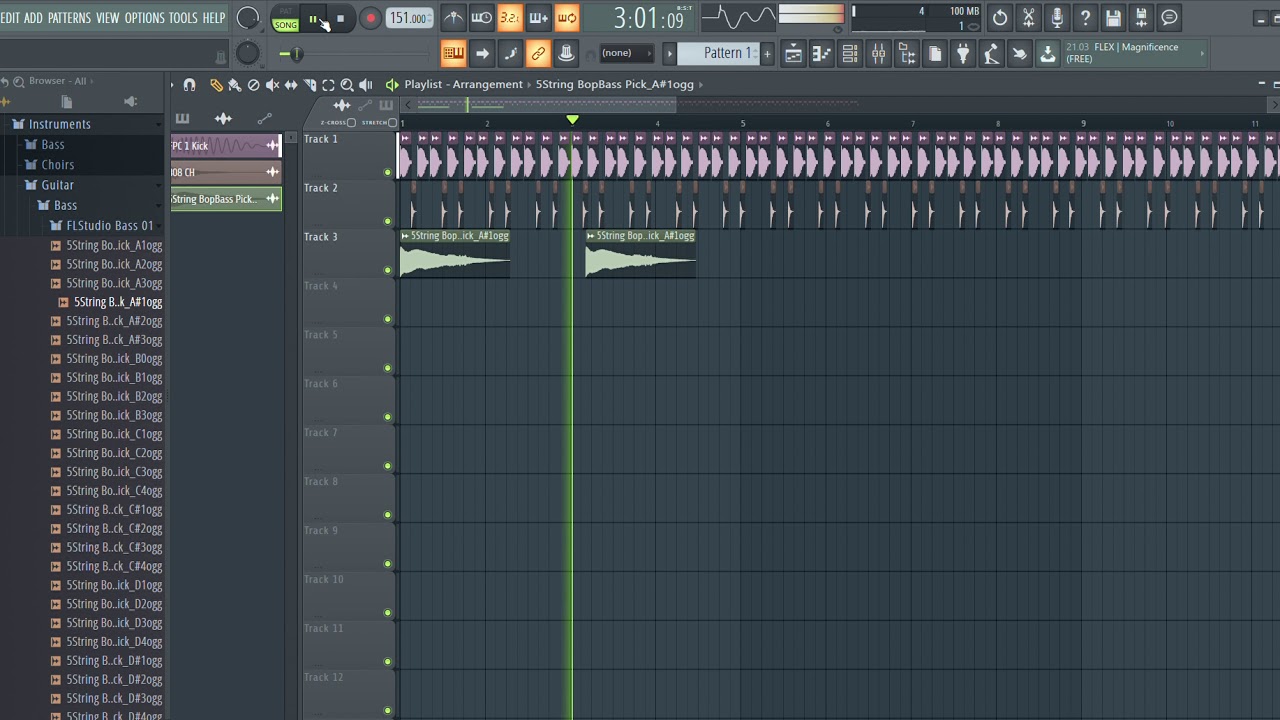This screenshot has height=720, width=1280.
Task: Select the delete tool in playlist toolbar
Action: pyautogui.click(x=253, y=85)
